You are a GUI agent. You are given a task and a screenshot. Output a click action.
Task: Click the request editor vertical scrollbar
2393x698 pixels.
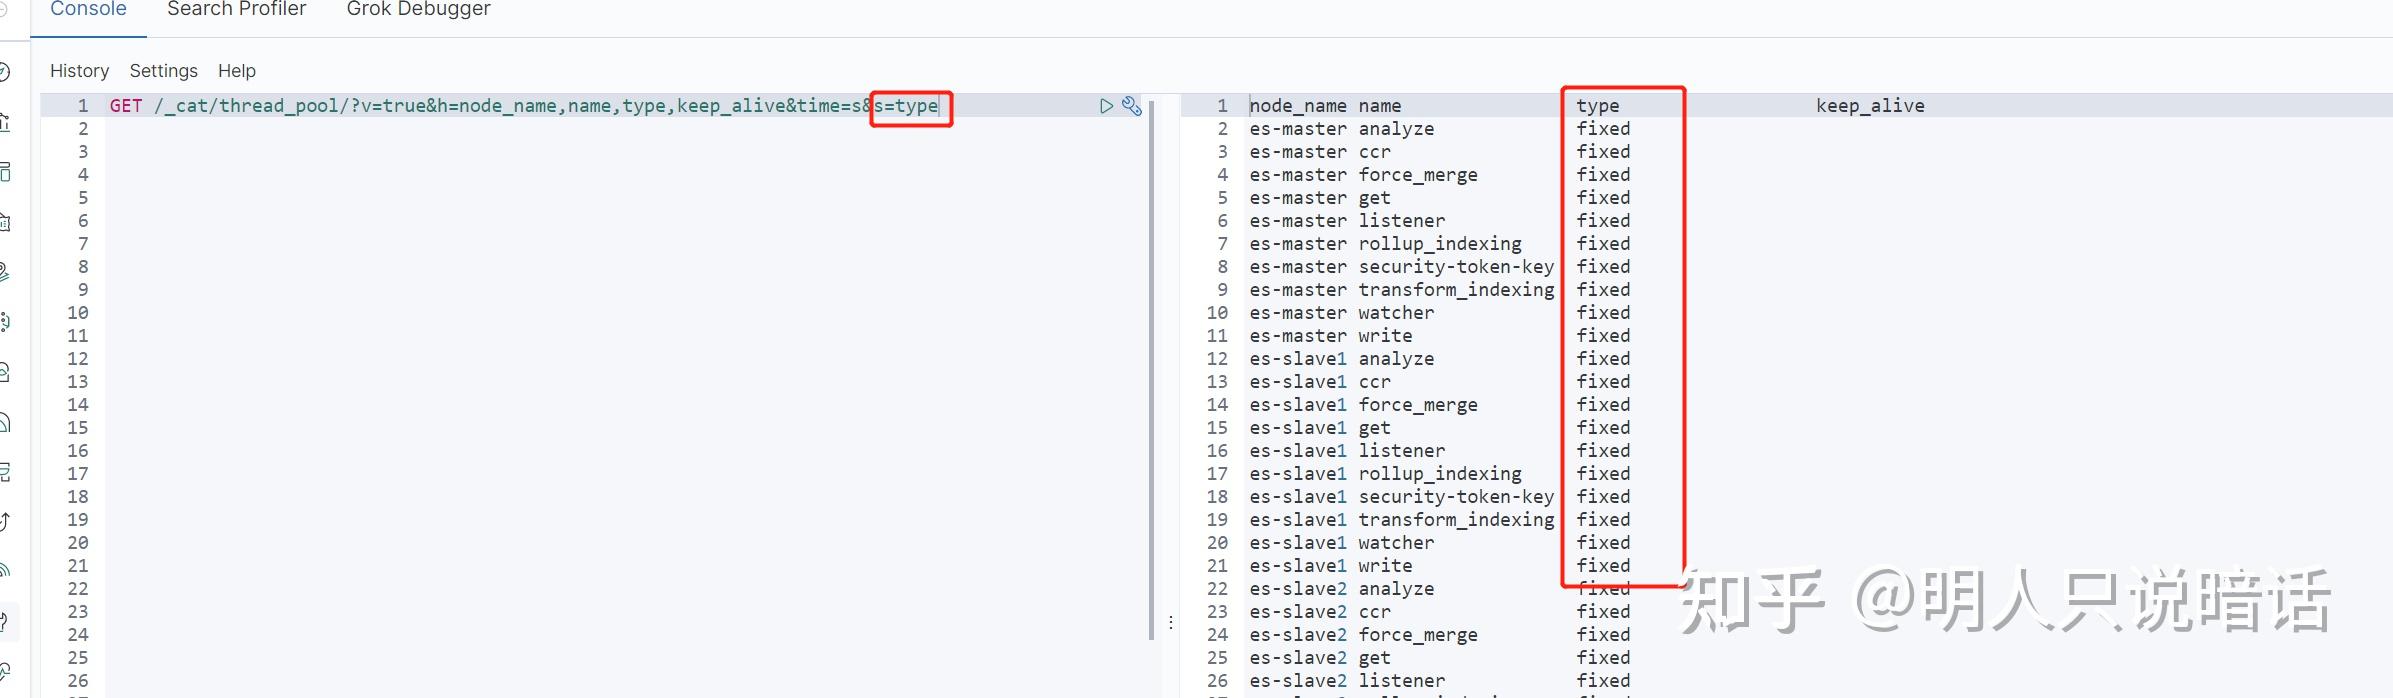[1152, 370]
